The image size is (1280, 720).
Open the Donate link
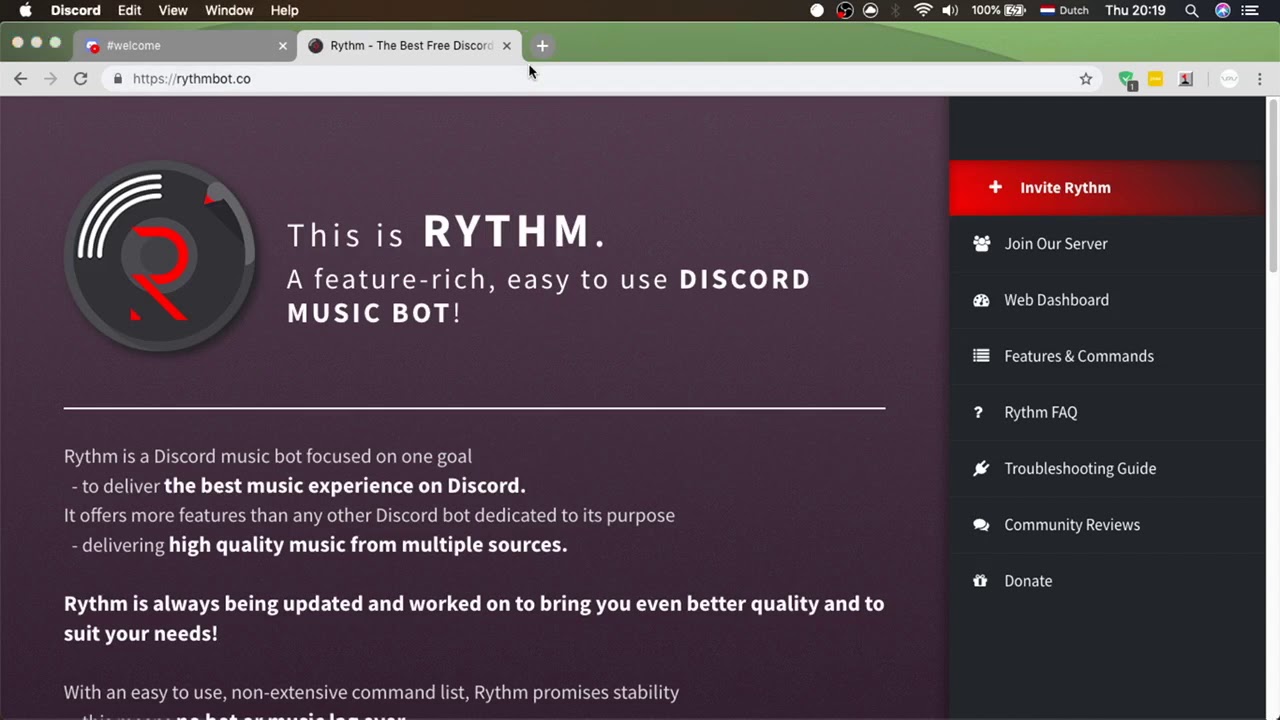pos(1107,580)
